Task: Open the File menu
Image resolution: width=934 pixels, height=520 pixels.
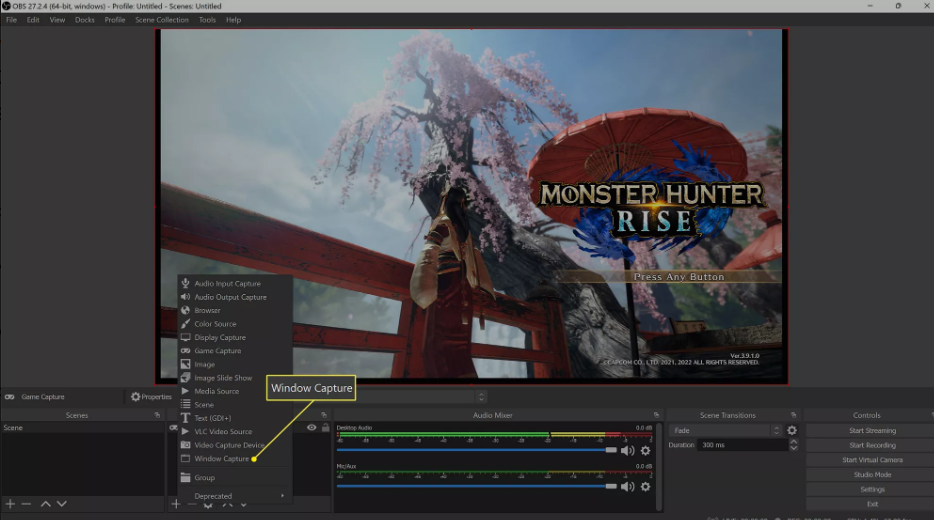Action: pos(11,20)
